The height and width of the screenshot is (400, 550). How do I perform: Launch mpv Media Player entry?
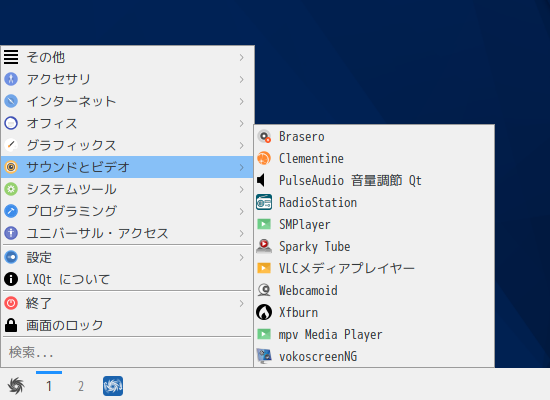374,334
